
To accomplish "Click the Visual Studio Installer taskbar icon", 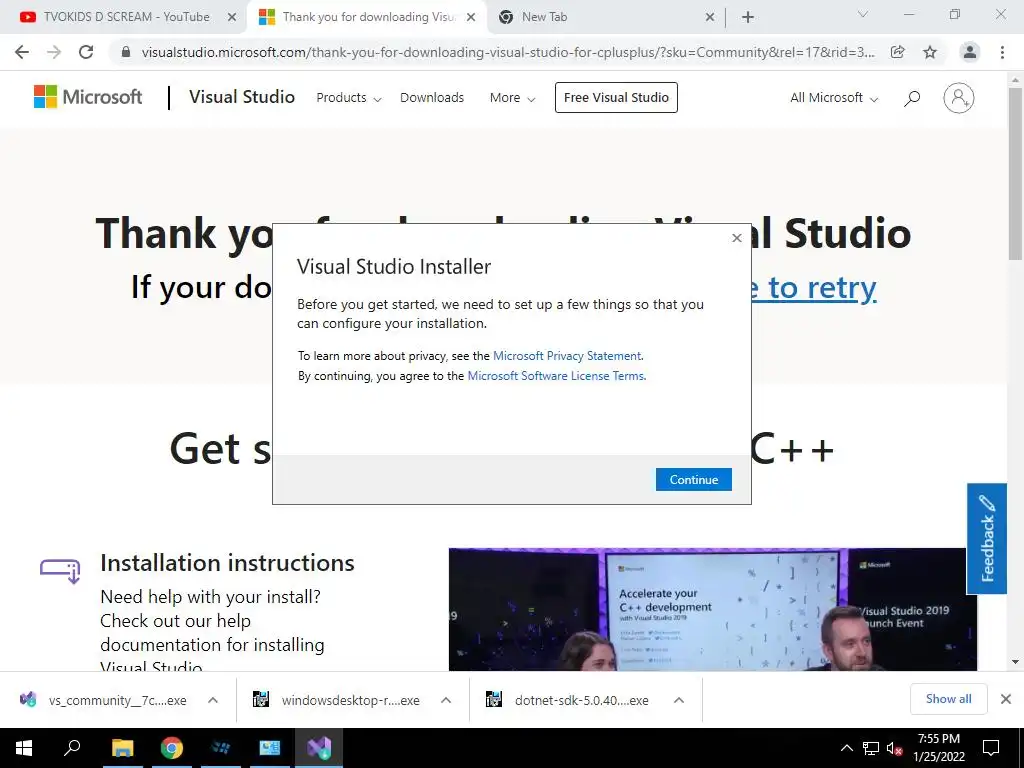I will (319, 748).
